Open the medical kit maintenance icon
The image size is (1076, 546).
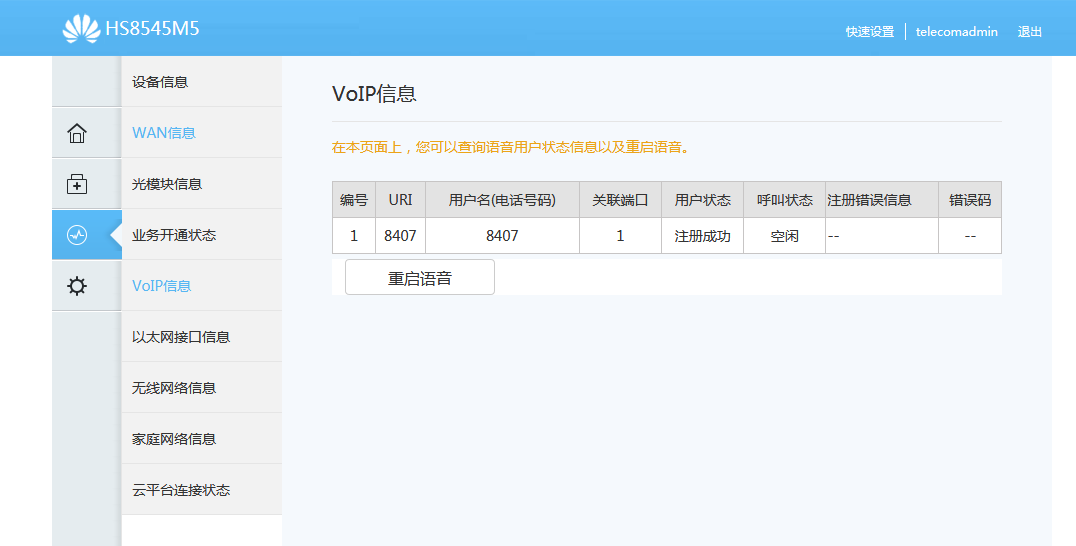[77, 184]
